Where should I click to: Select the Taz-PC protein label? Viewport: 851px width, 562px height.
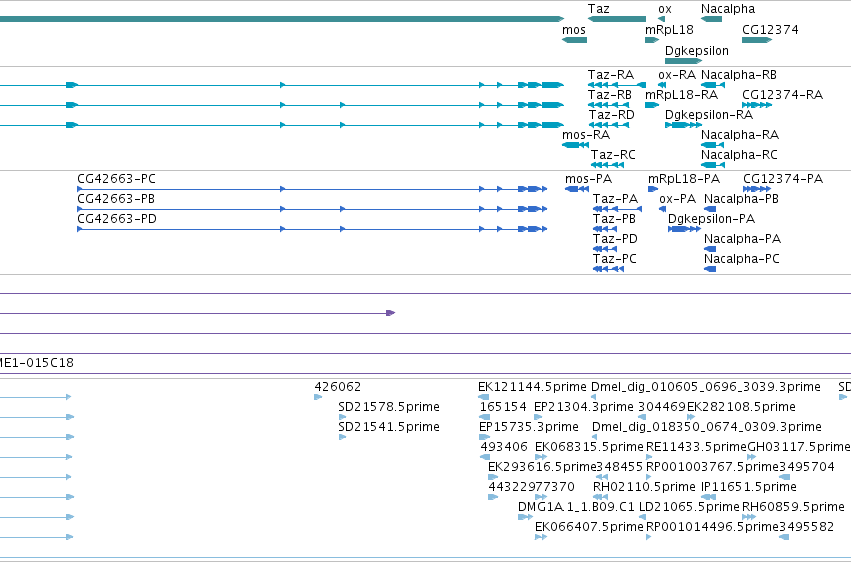(614, 259)
